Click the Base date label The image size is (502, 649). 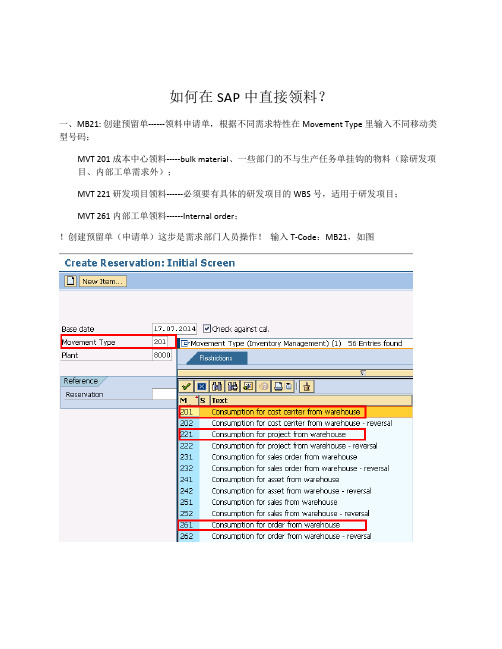click(78, 329)
